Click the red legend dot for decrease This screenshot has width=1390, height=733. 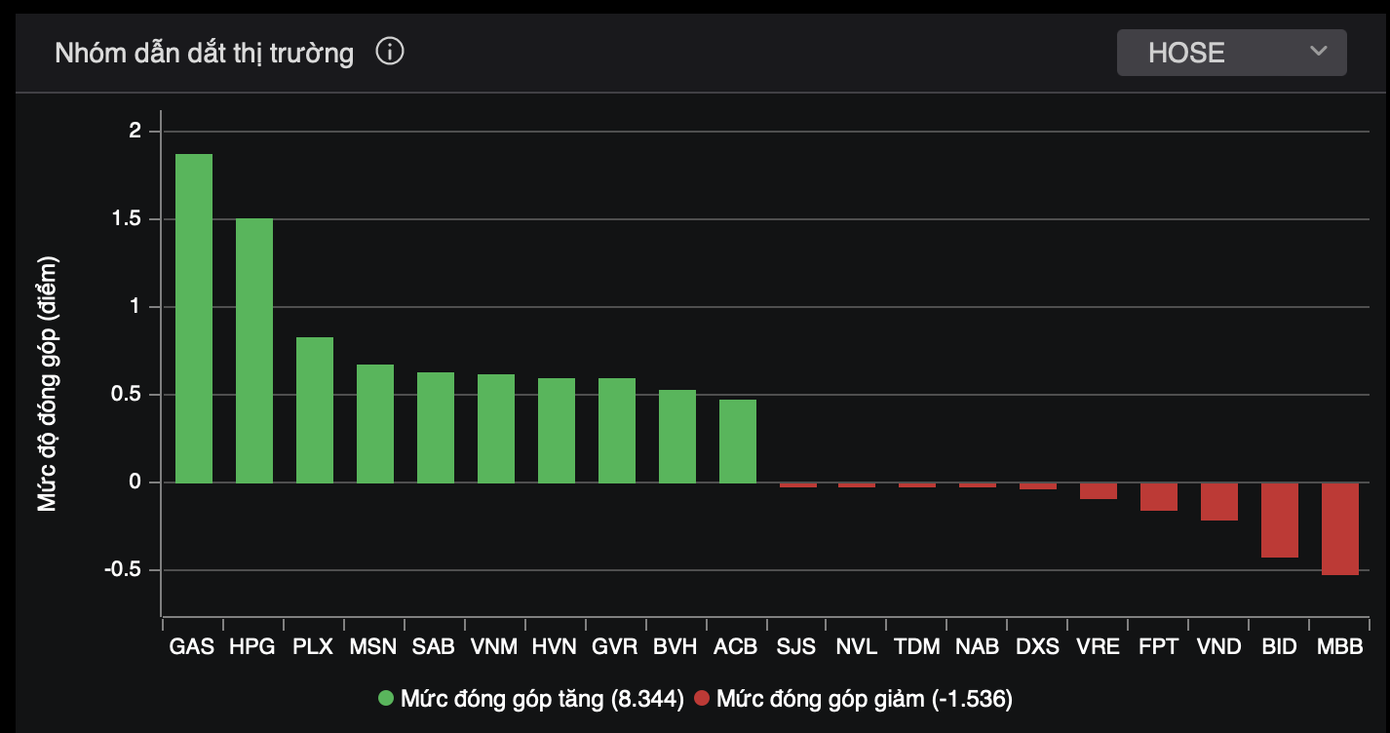(x=701, y=698)
